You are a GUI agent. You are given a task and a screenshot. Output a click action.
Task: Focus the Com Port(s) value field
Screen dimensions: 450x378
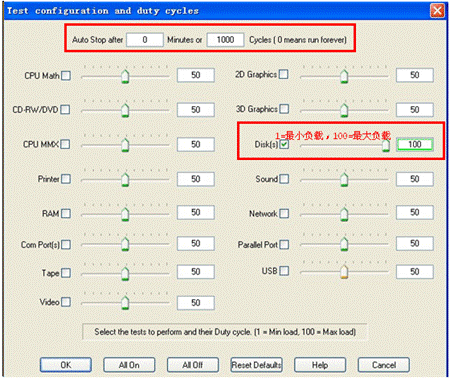[x=196, y=243]
